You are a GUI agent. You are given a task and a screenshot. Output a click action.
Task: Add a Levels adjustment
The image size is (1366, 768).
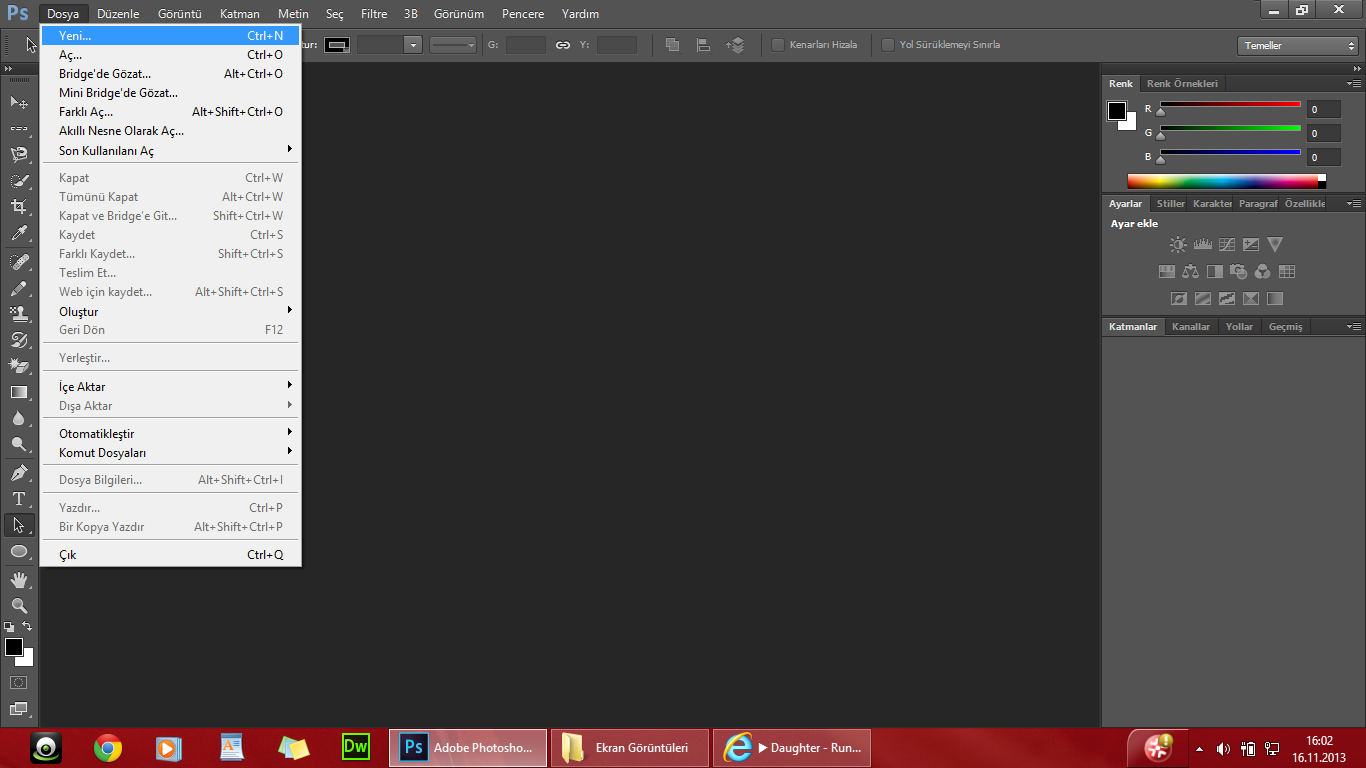1202,244
